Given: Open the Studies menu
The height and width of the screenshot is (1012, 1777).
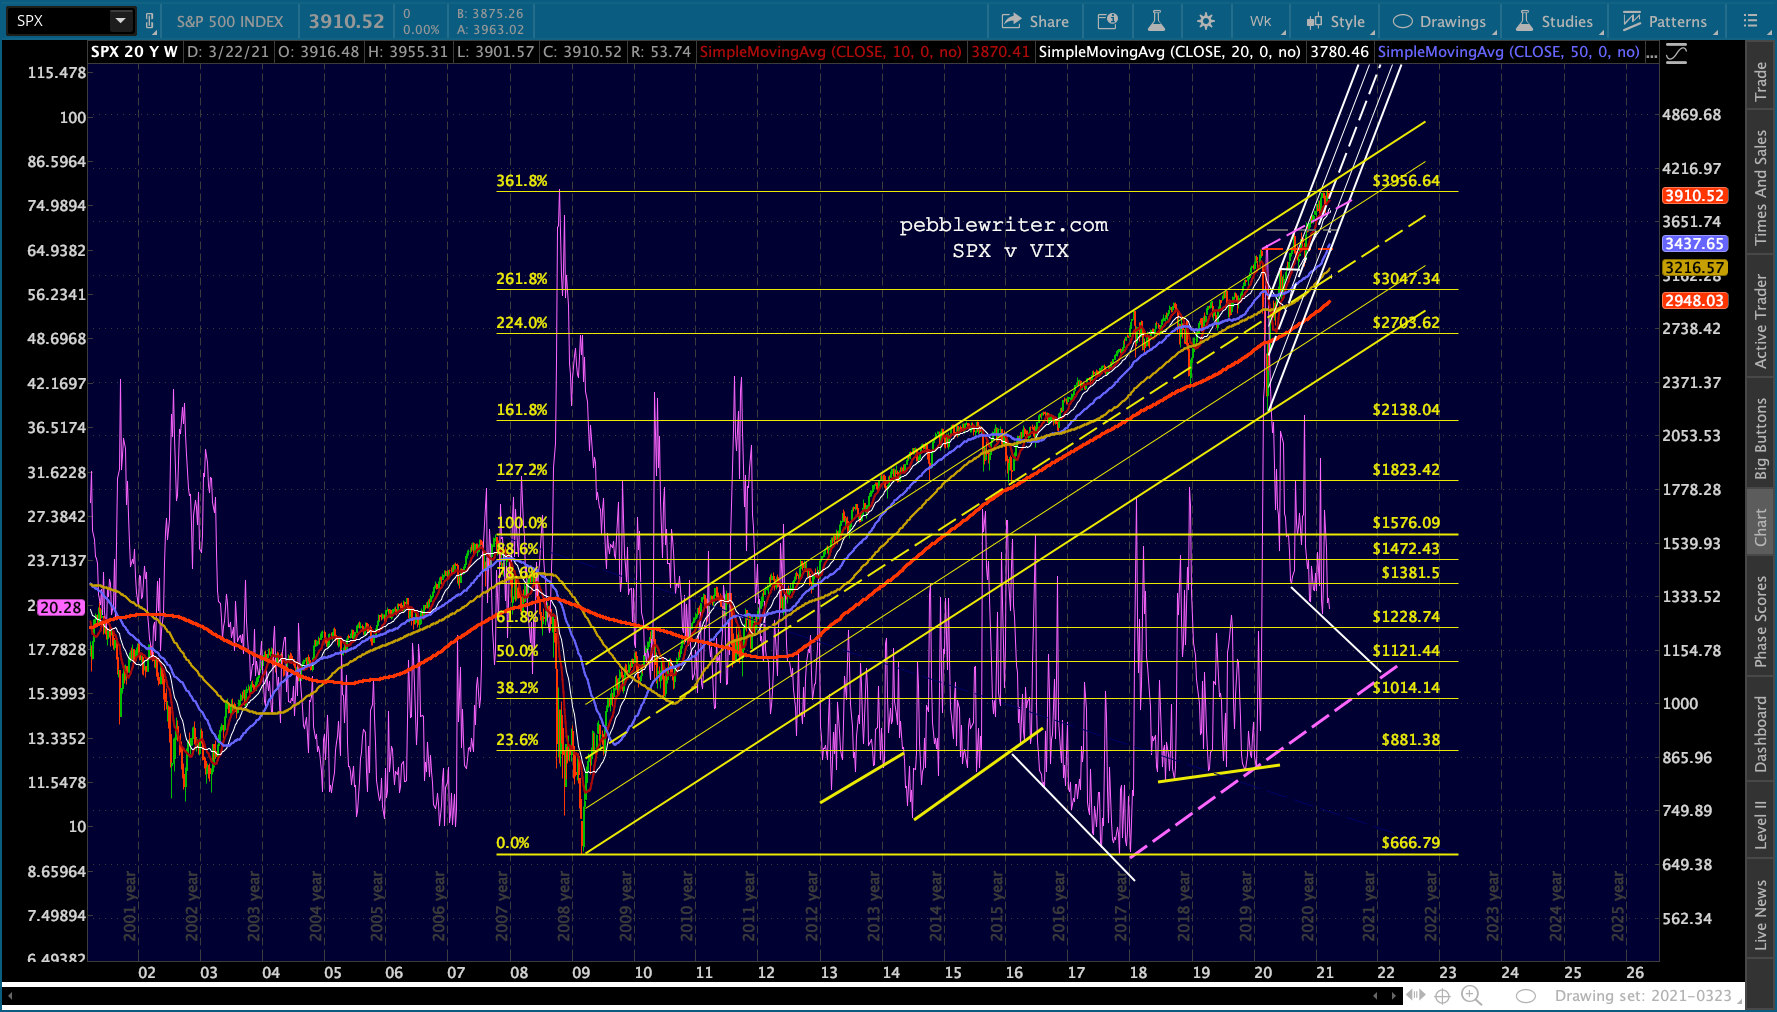Looking at the screenshot, I should (x=1555, y=21).
